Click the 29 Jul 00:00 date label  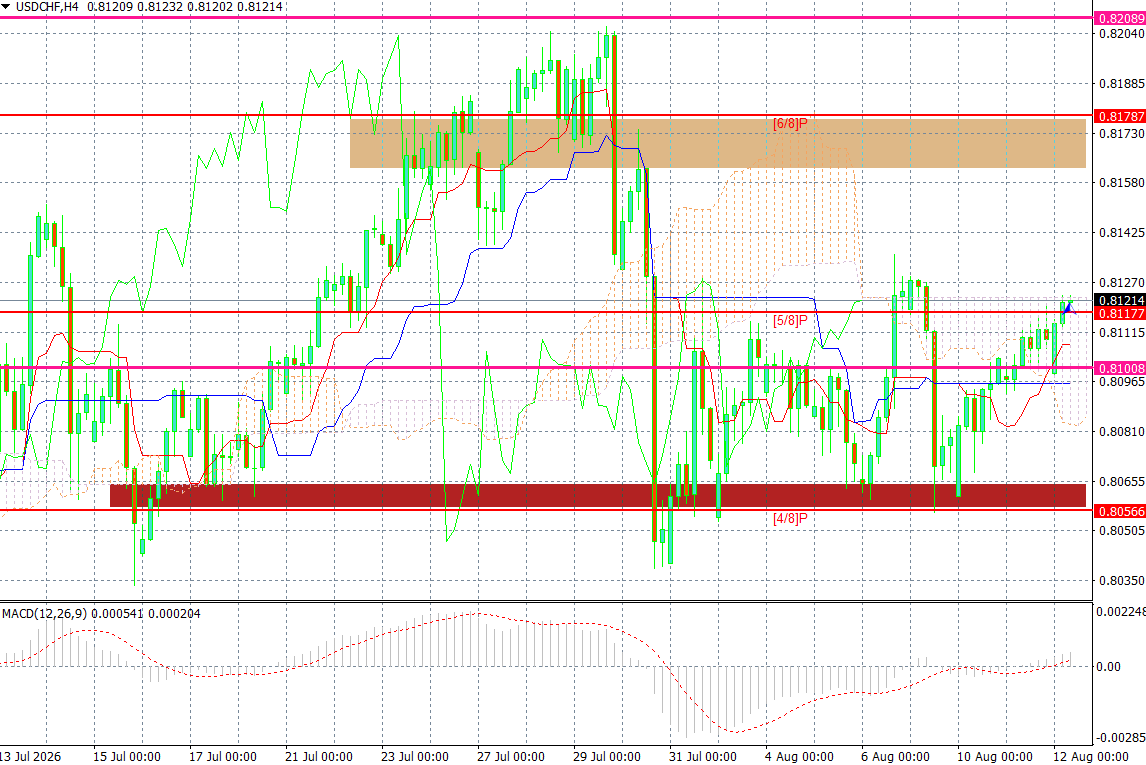click(607, 756)
